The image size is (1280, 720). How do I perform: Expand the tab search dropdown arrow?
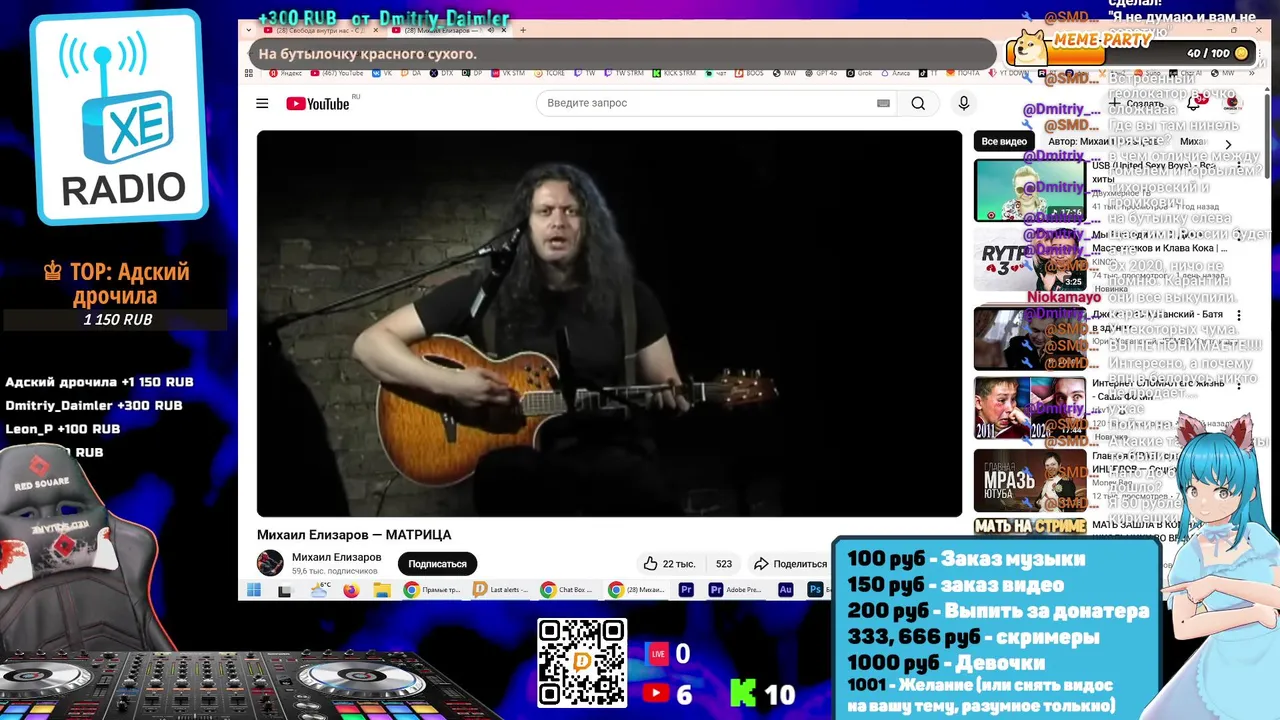tap(251, 30)
